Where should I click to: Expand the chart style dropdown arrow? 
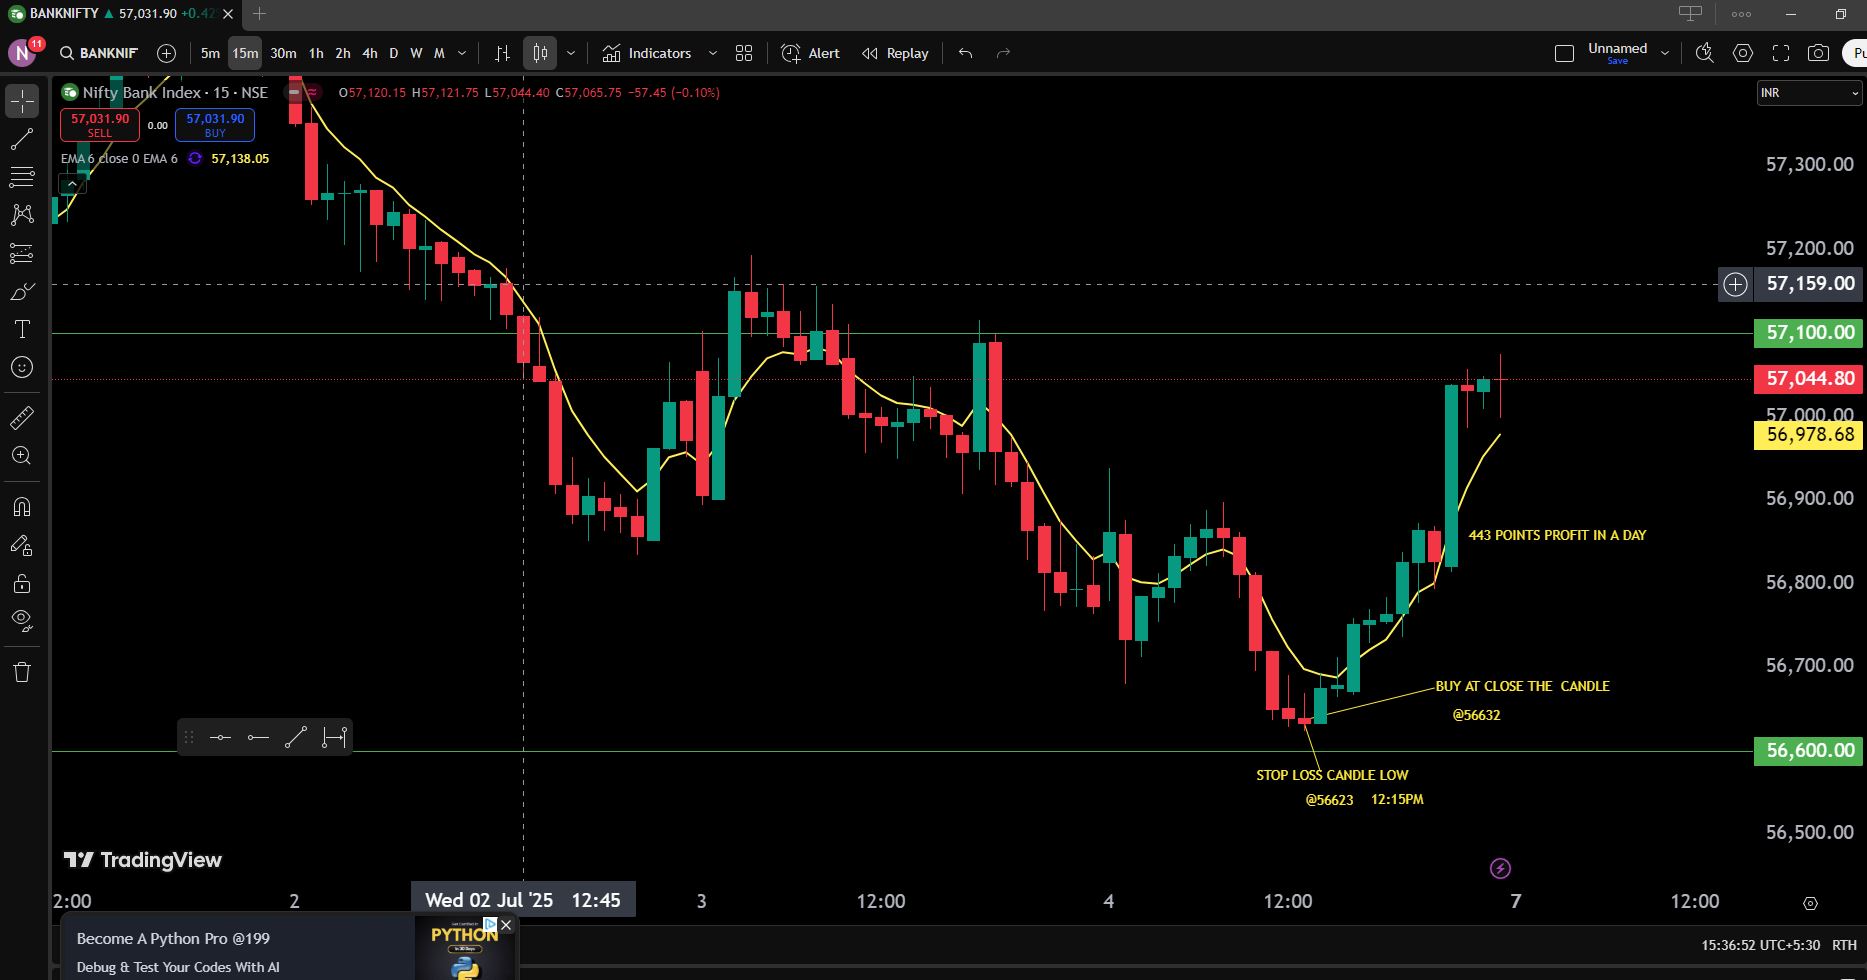(571, 53)
